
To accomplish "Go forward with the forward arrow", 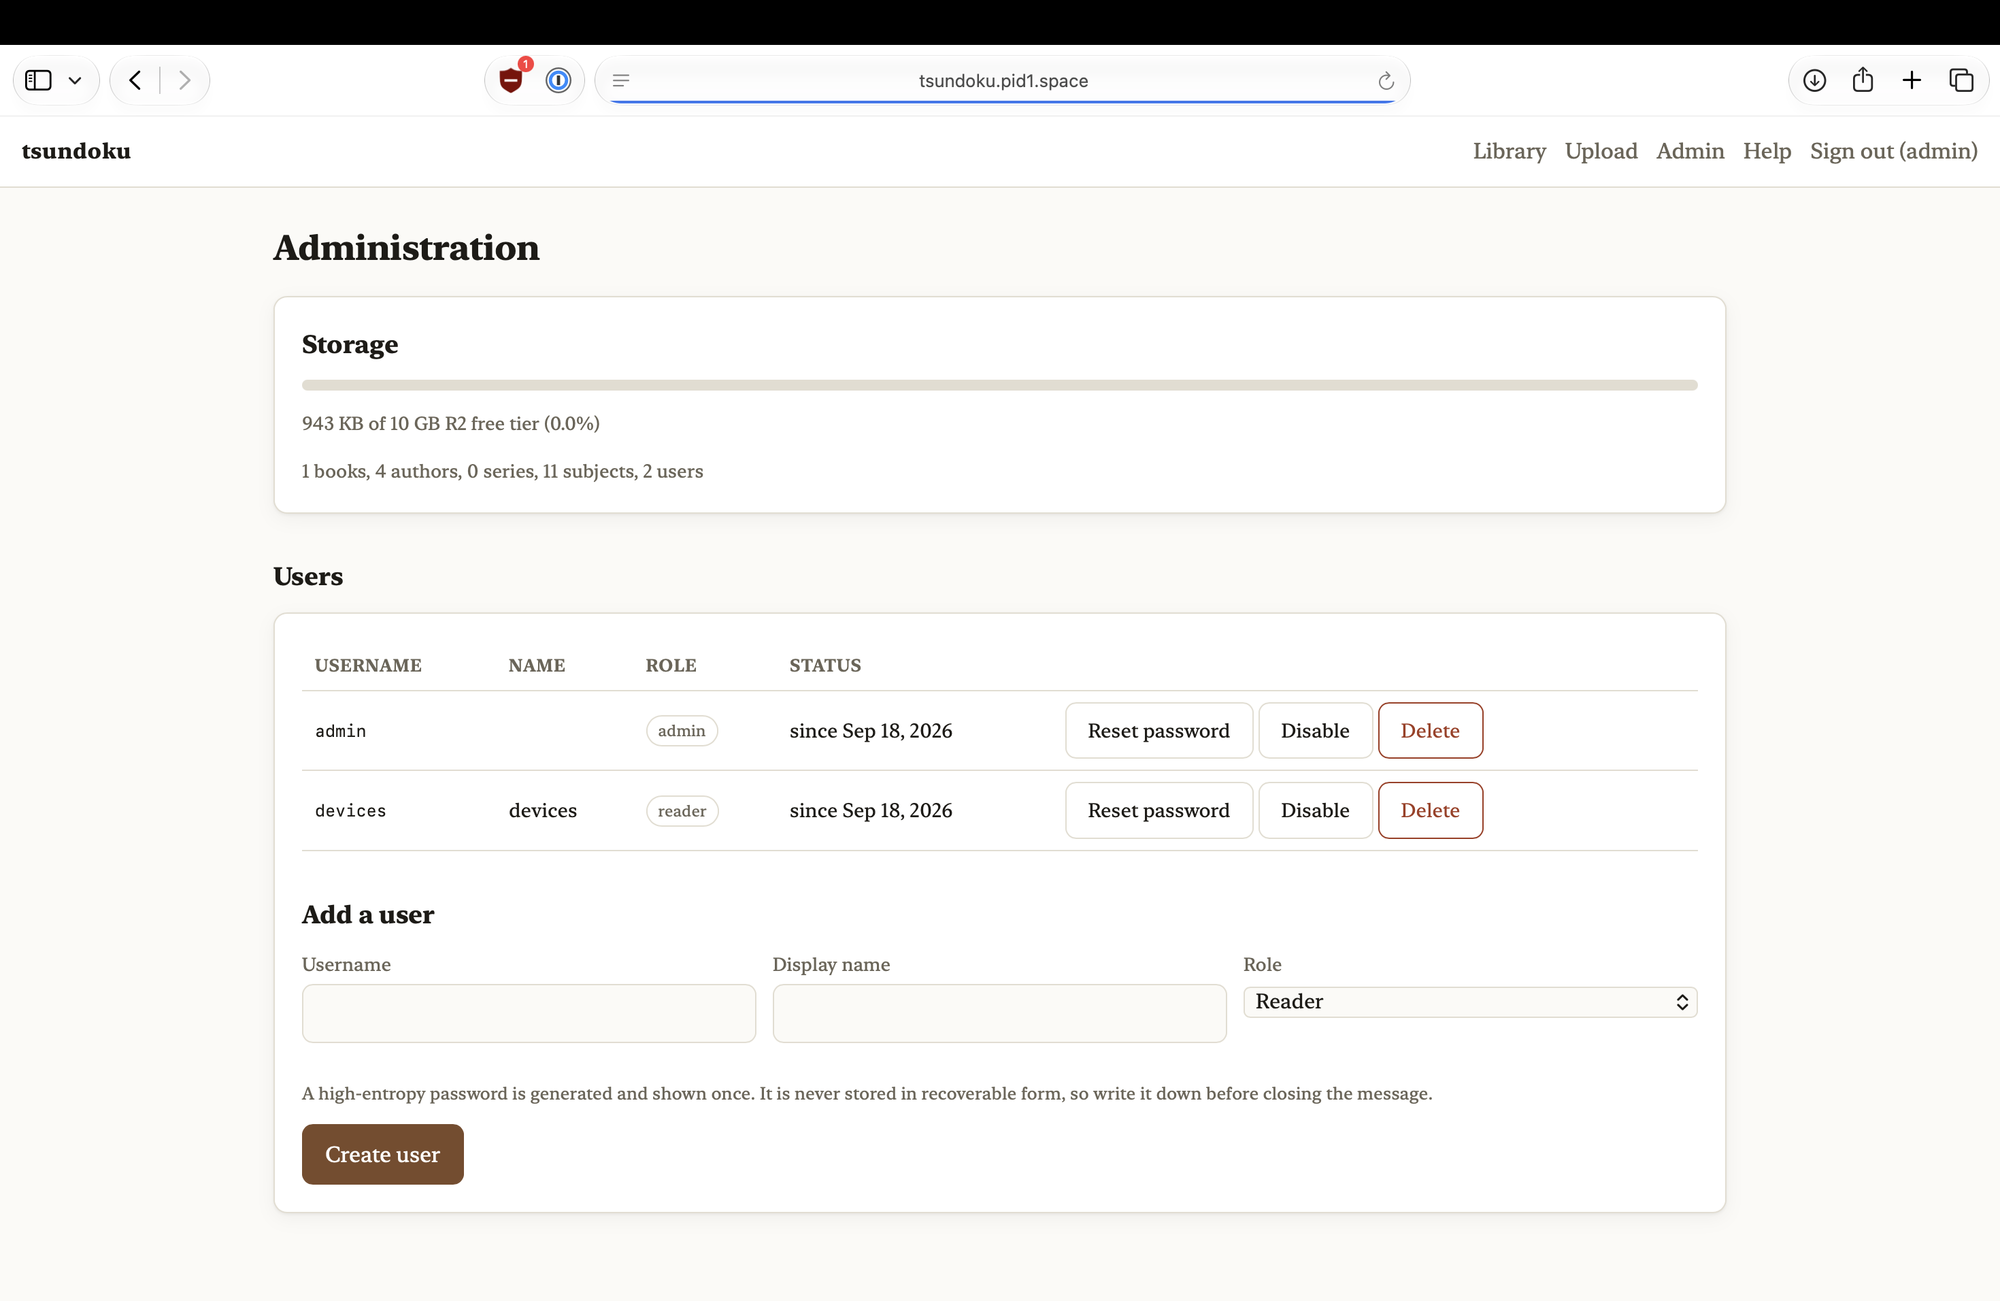I will (x=184, y=80).
